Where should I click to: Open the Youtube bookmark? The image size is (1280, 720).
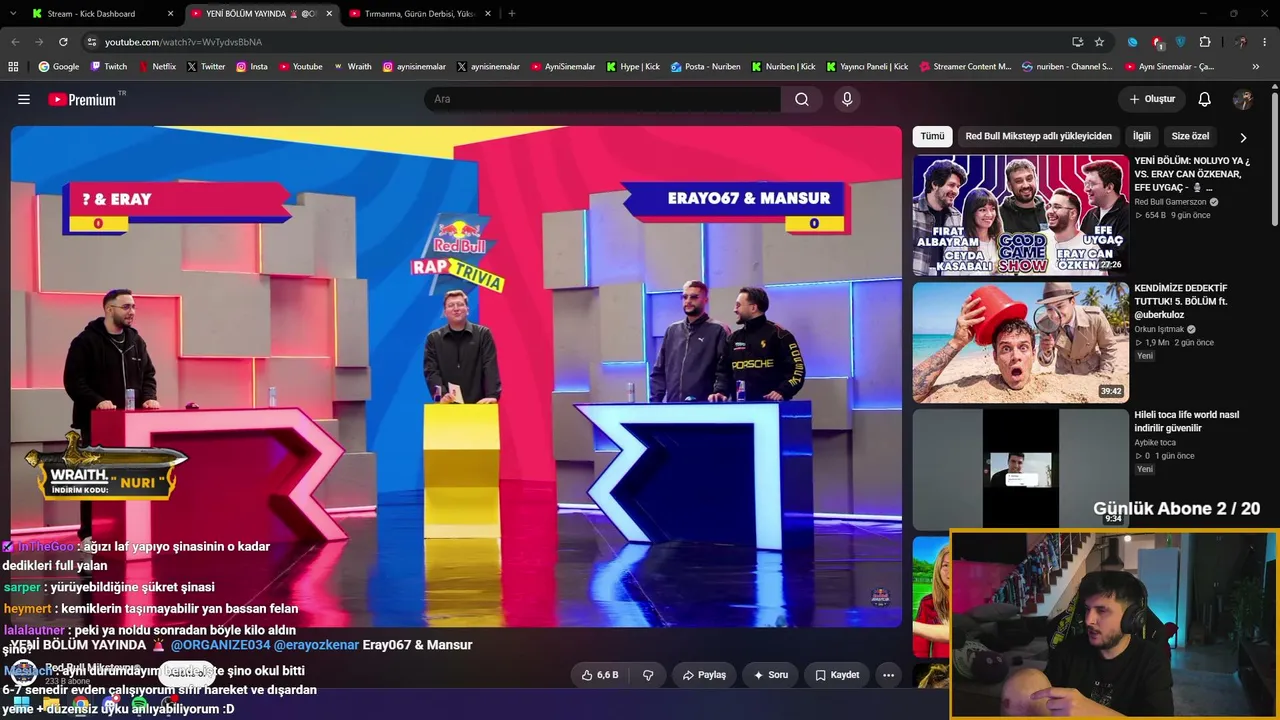click(300, 67)
